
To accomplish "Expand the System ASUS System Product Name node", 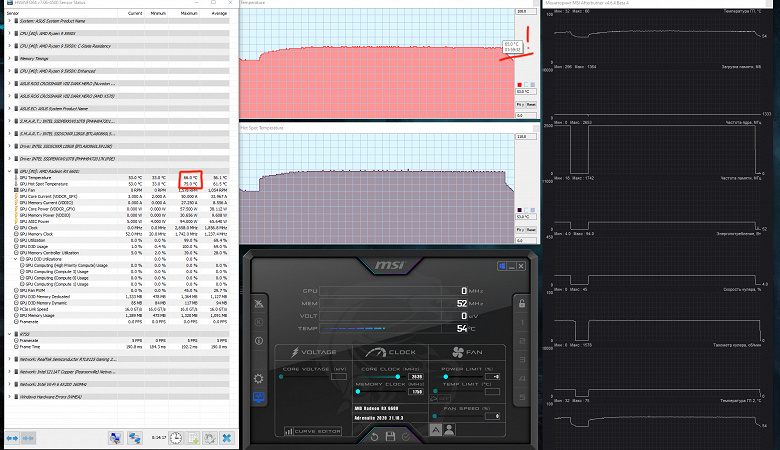I will tap(9, 21).
